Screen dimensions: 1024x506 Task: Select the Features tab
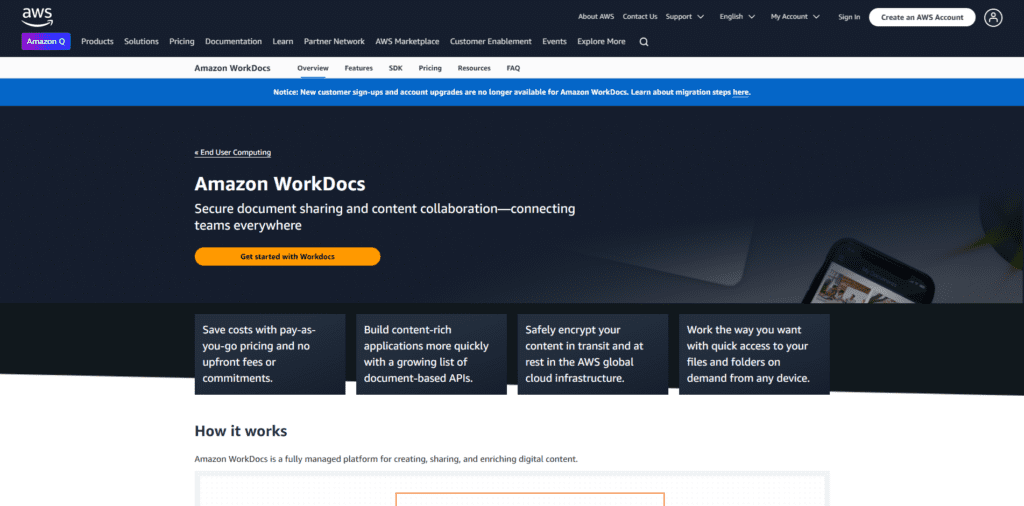tap(359, 68)
